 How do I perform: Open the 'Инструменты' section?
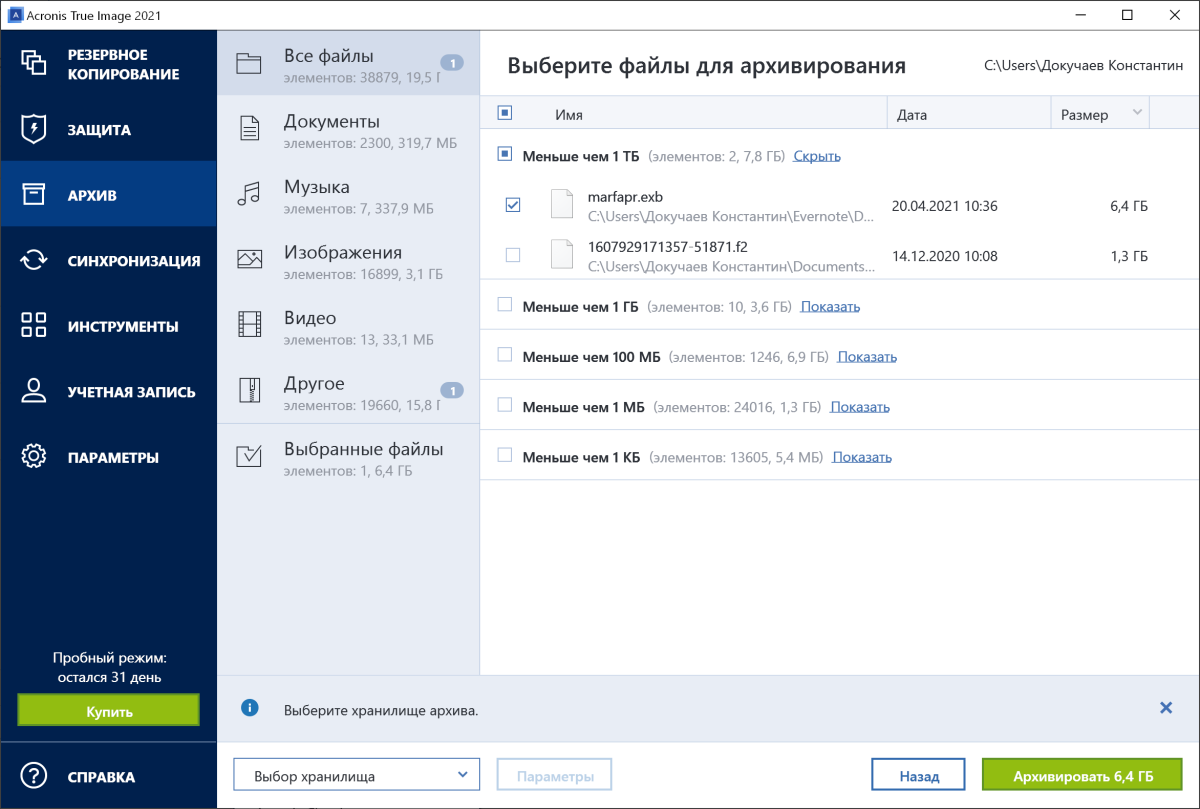(x=108, y=326)
